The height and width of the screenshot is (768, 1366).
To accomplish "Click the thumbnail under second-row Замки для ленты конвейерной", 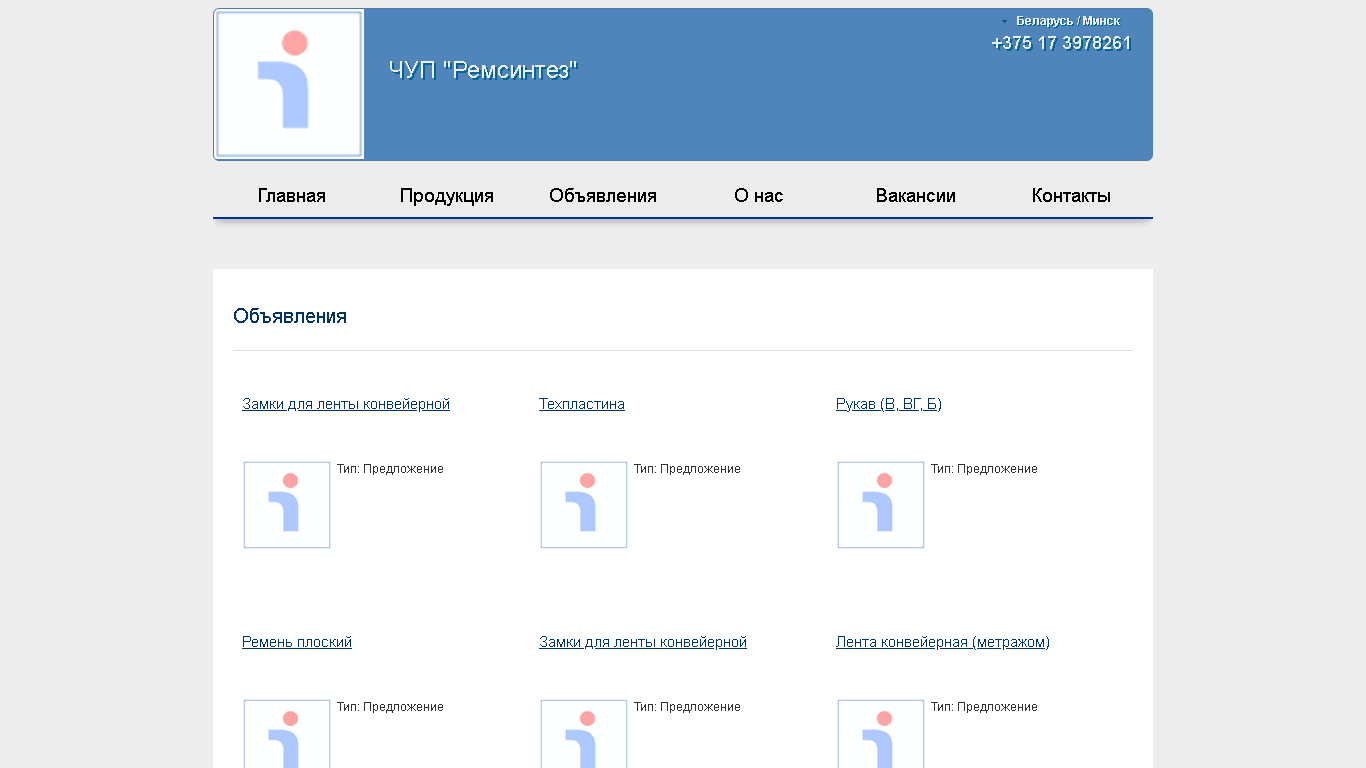I will 584,734.
